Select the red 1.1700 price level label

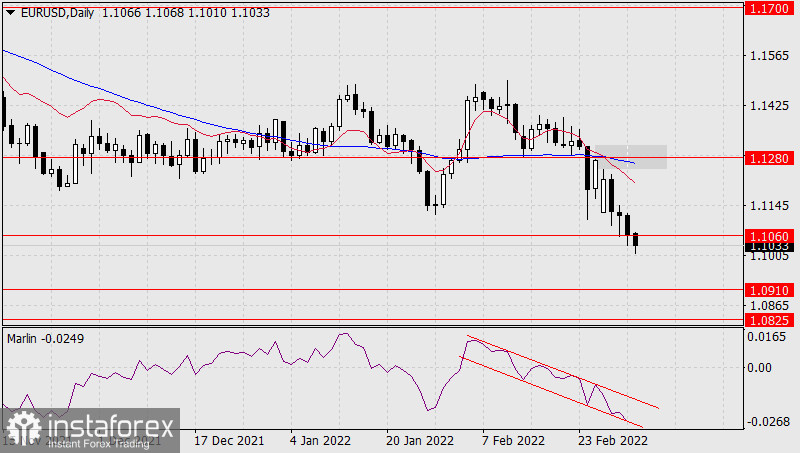tap(769, 9)
